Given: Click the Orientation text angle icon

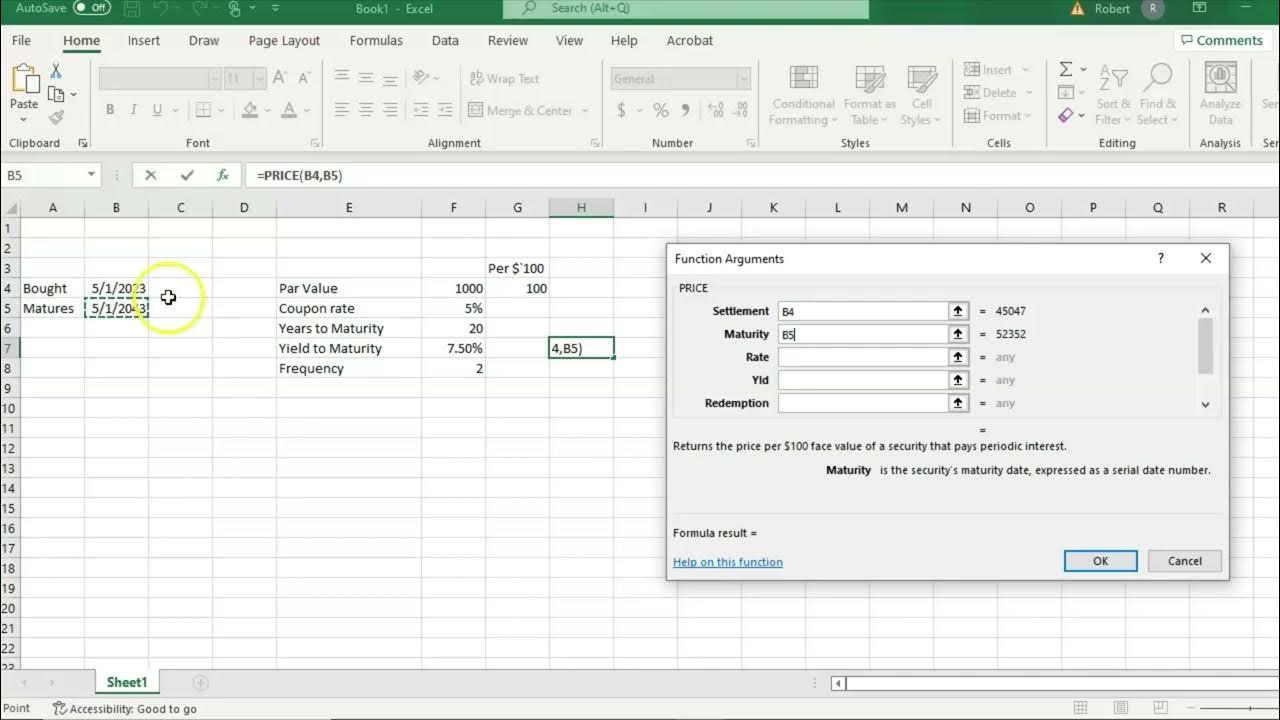Looking at the screenshot, I should click(x=423, y=78).
